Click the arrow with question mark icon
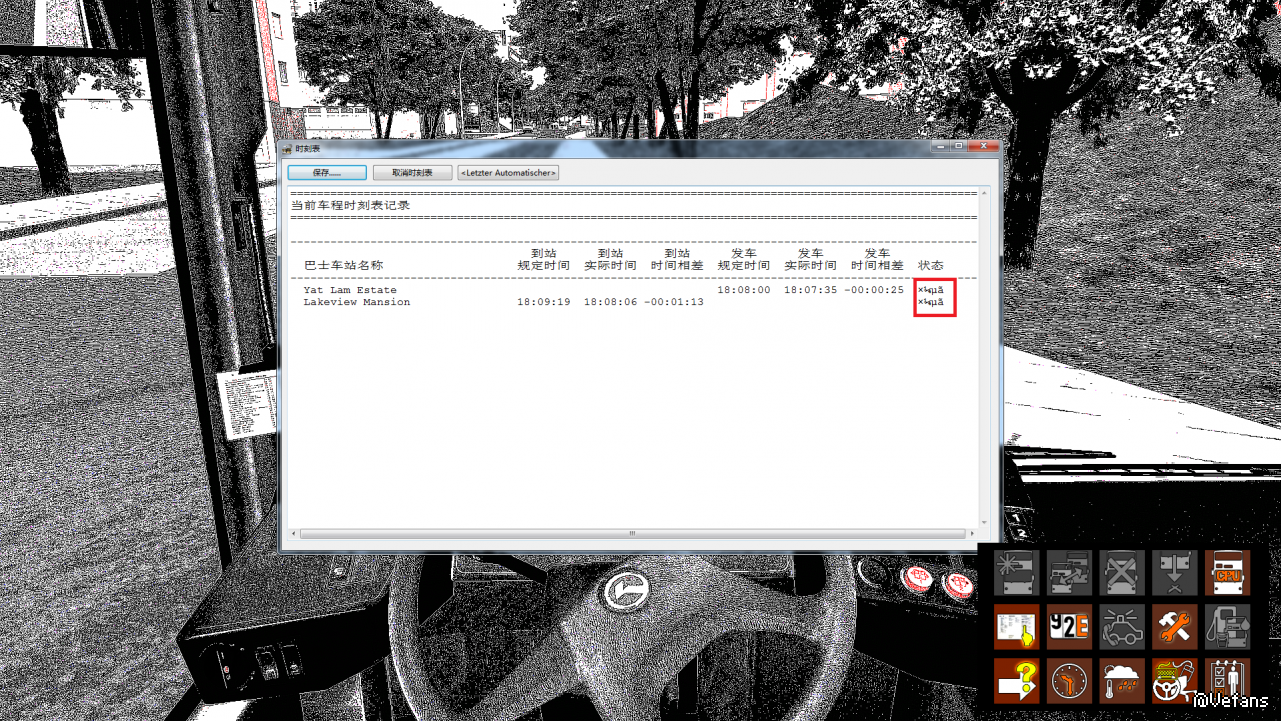Viewport: 1281px width, 721px height. (x=1017, y=681)
